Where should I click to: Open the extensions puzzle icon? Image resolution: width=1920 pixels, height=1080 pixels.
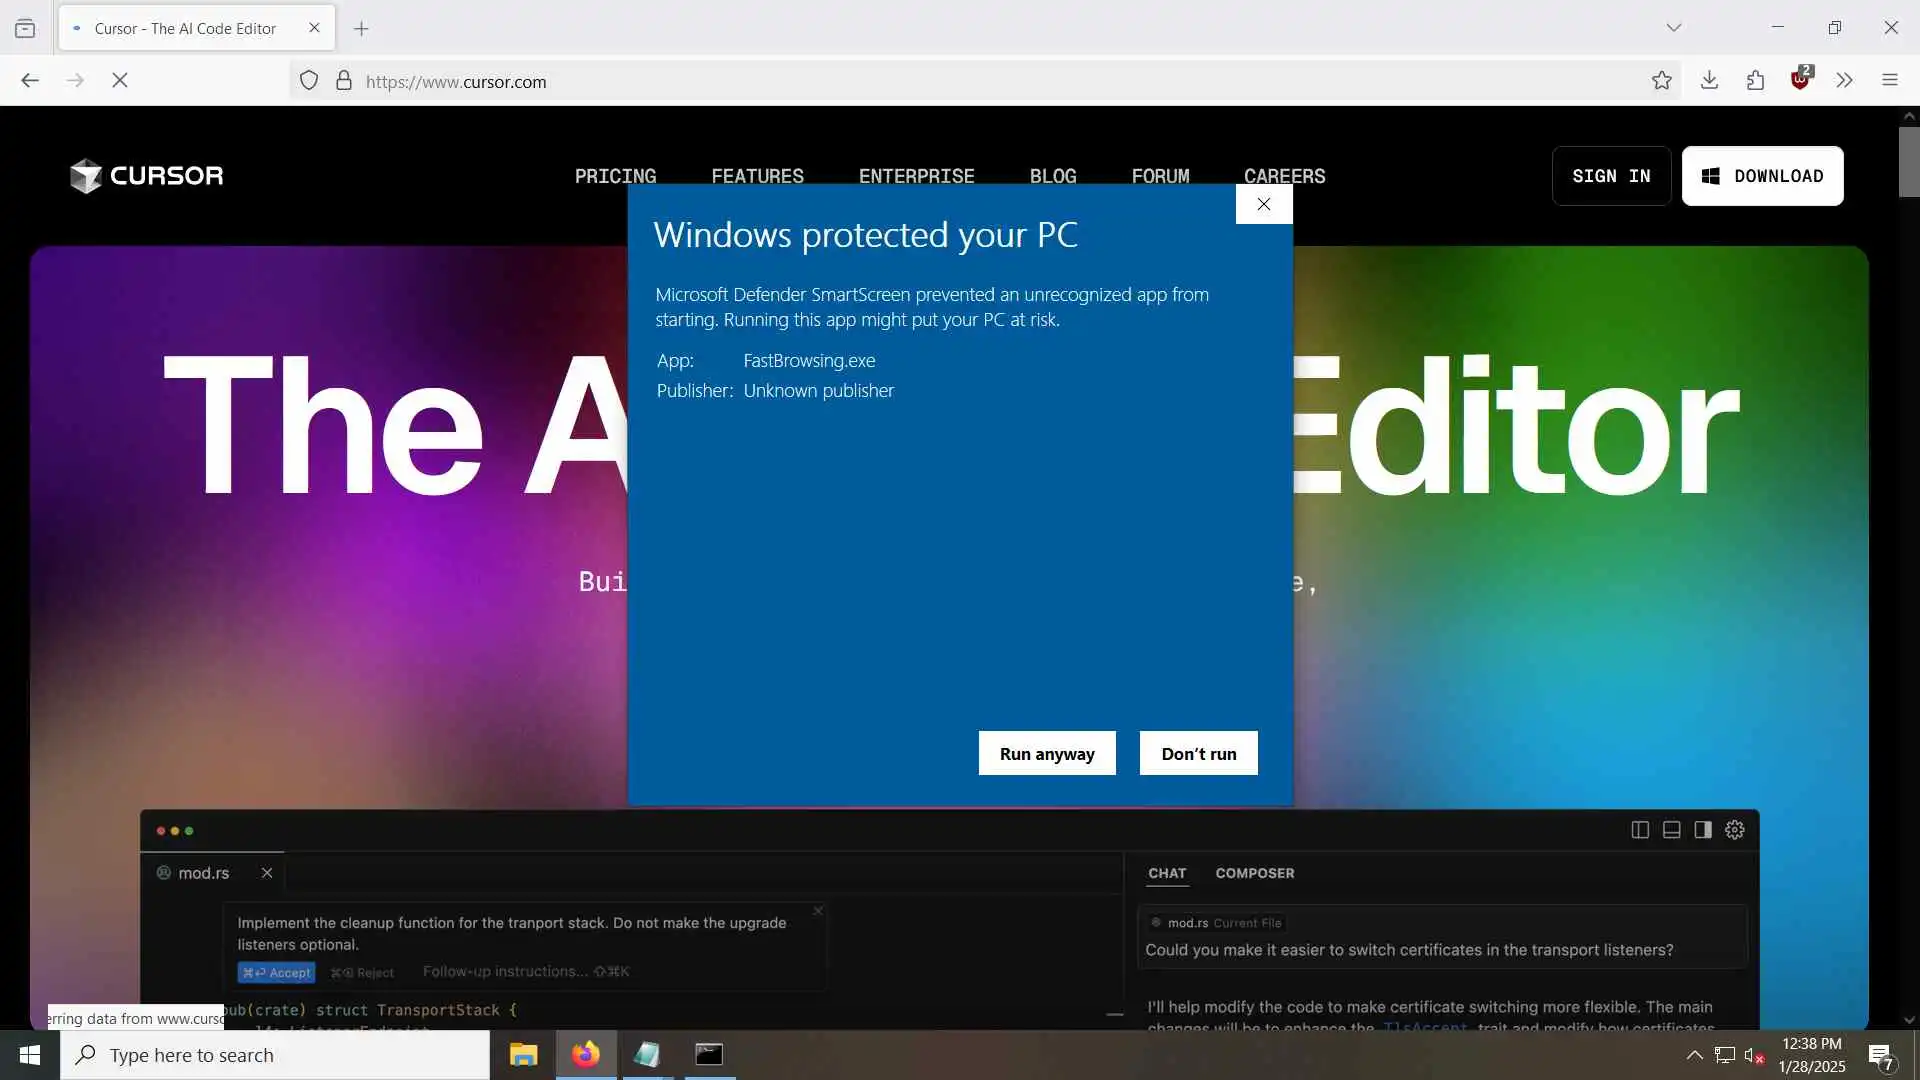point(1755,81)
